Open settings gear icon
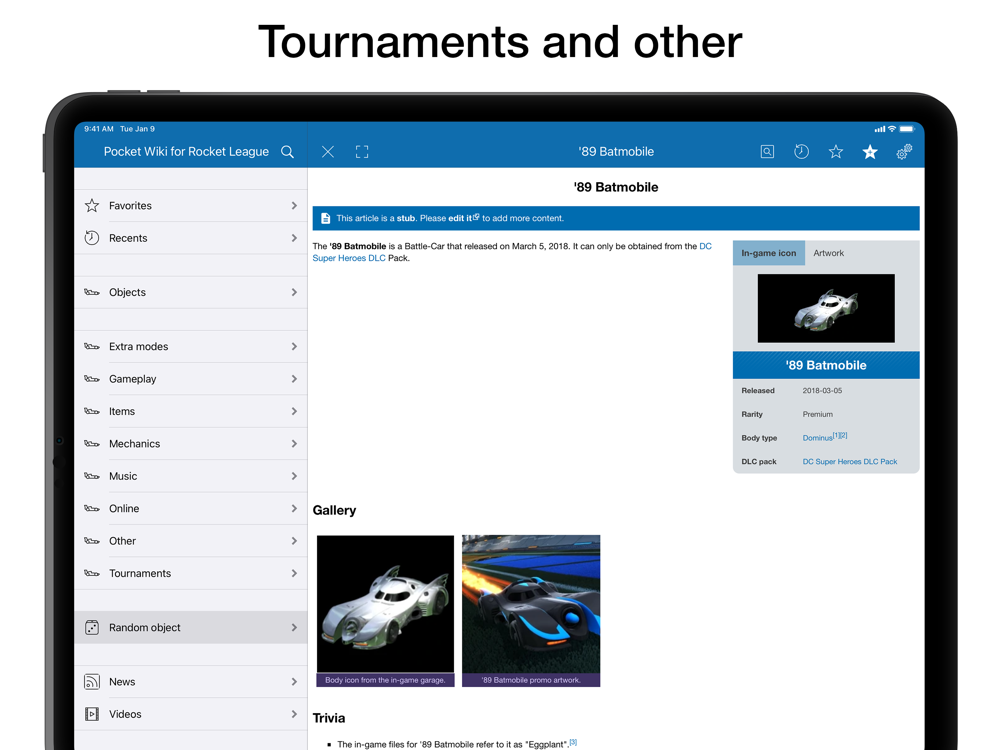This screenshot has width=1000, height=750. [x=904, y=152]
